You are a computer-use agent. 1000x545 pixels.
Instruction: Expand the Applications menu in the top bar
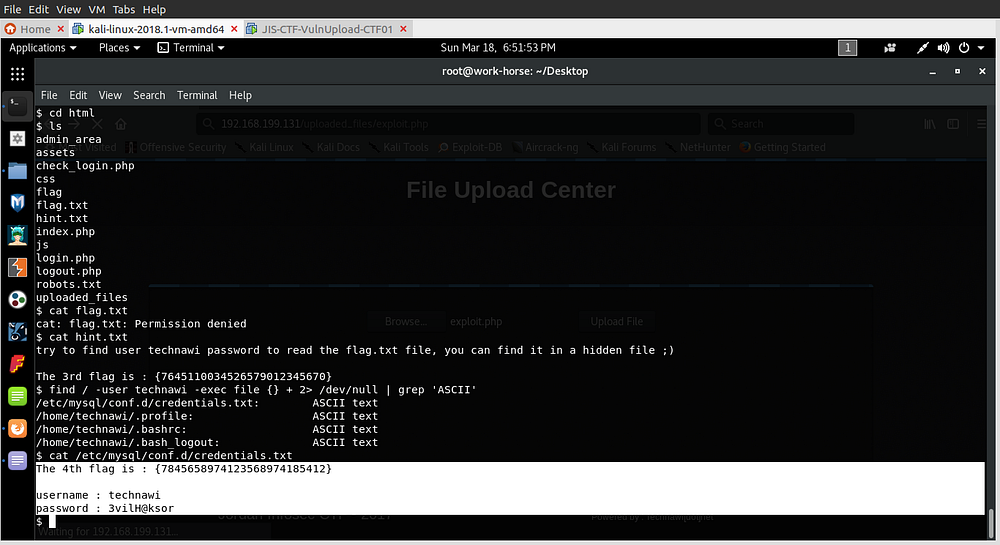[x=43, y=48]
